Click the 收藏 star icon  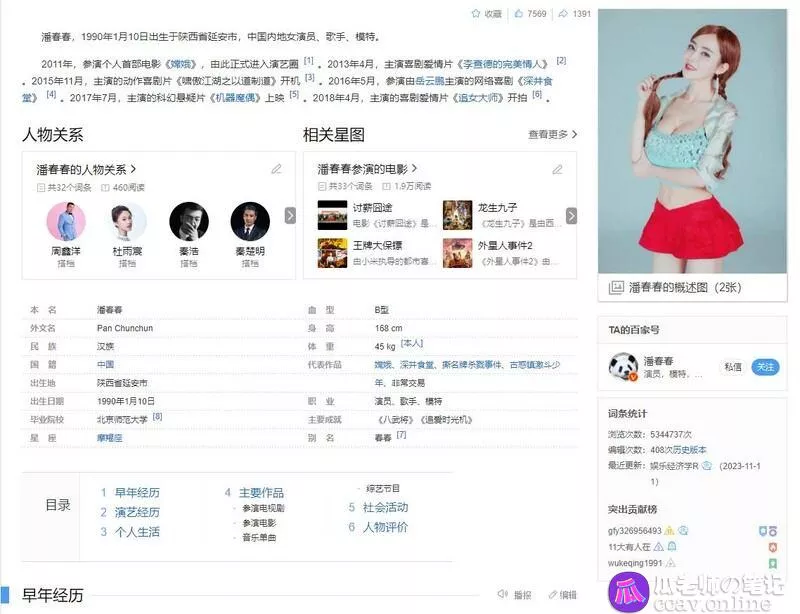476,14
